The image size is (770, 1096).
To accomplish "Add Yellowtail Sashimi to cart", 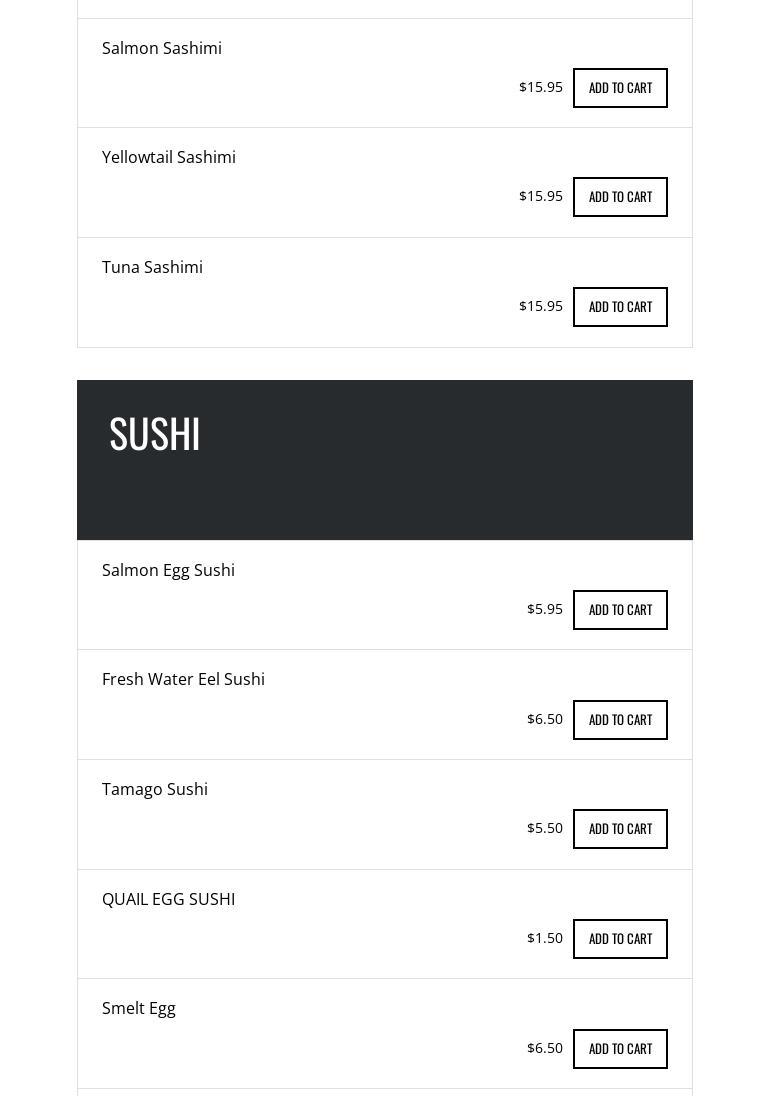I will [x=620, y=197].
